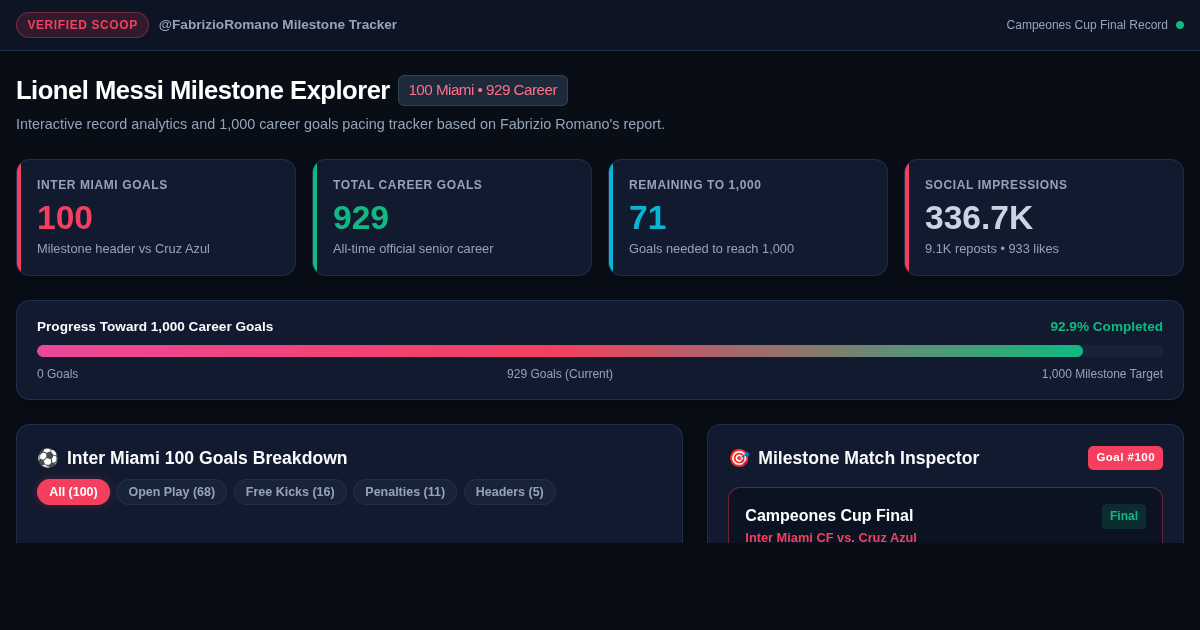Open the Total Career Goals card
The height and width of the screenshot is (630, 1200).
click(452, 218)
